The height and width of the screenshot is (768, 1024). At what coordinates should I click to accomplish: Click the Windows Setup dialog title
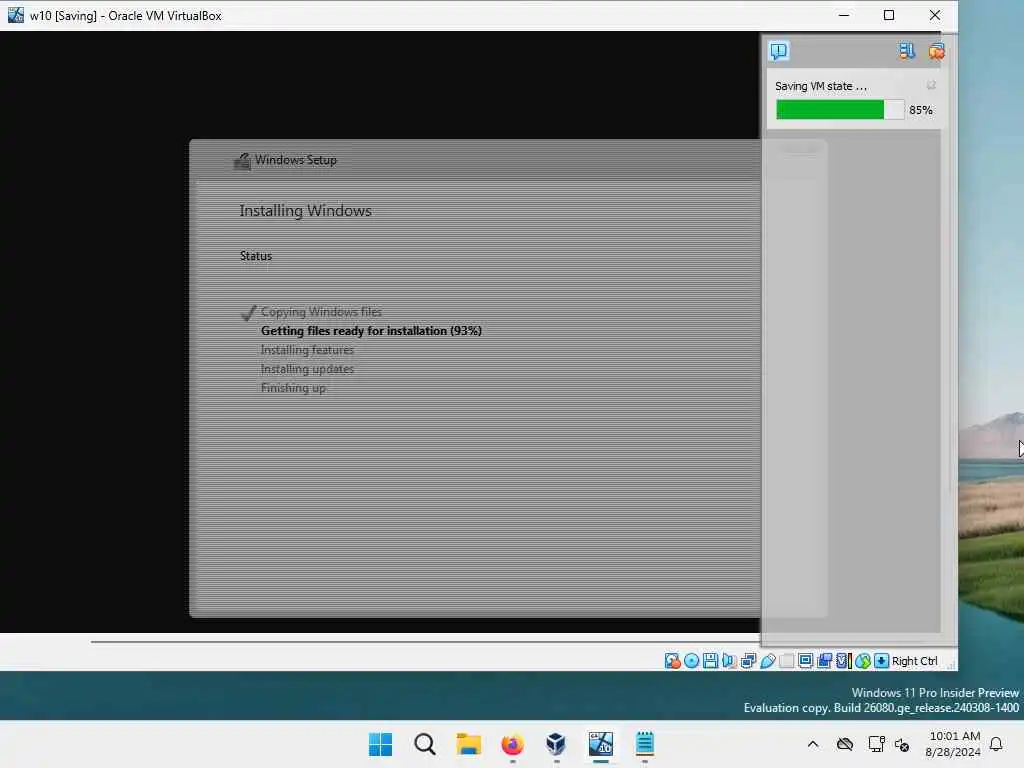point(296,160)
